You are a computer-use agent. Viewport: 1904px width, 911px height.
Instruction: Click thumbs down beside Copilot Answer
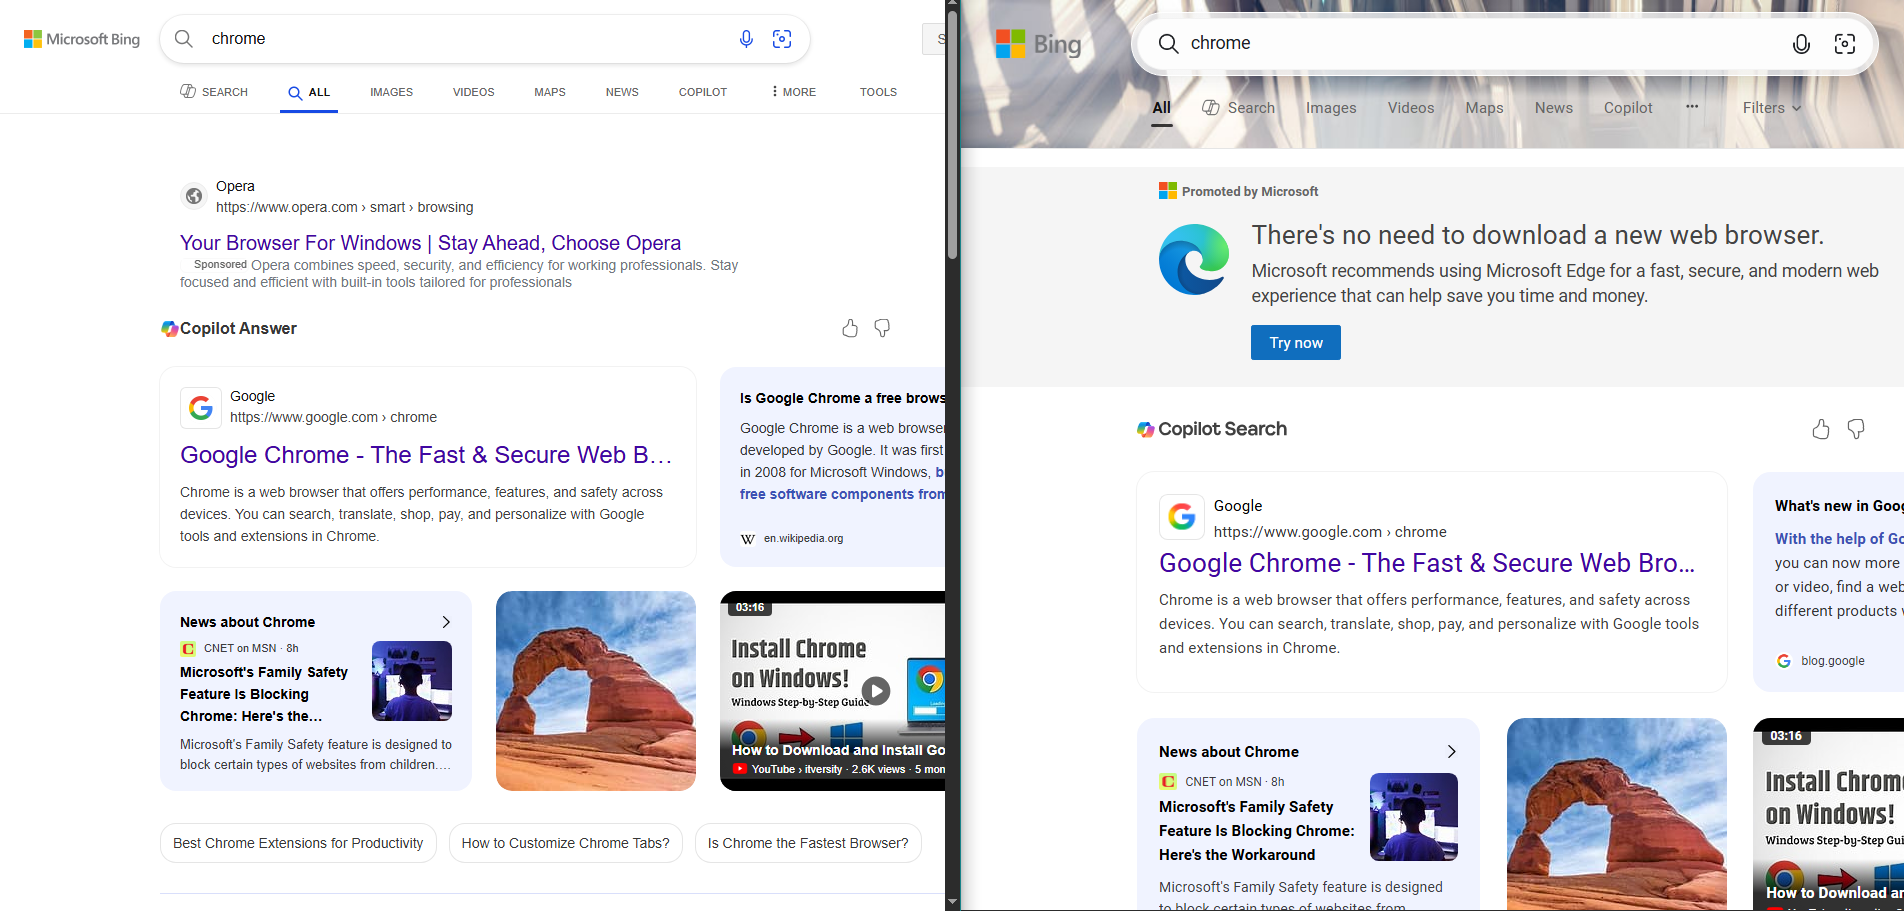point(882,328)
